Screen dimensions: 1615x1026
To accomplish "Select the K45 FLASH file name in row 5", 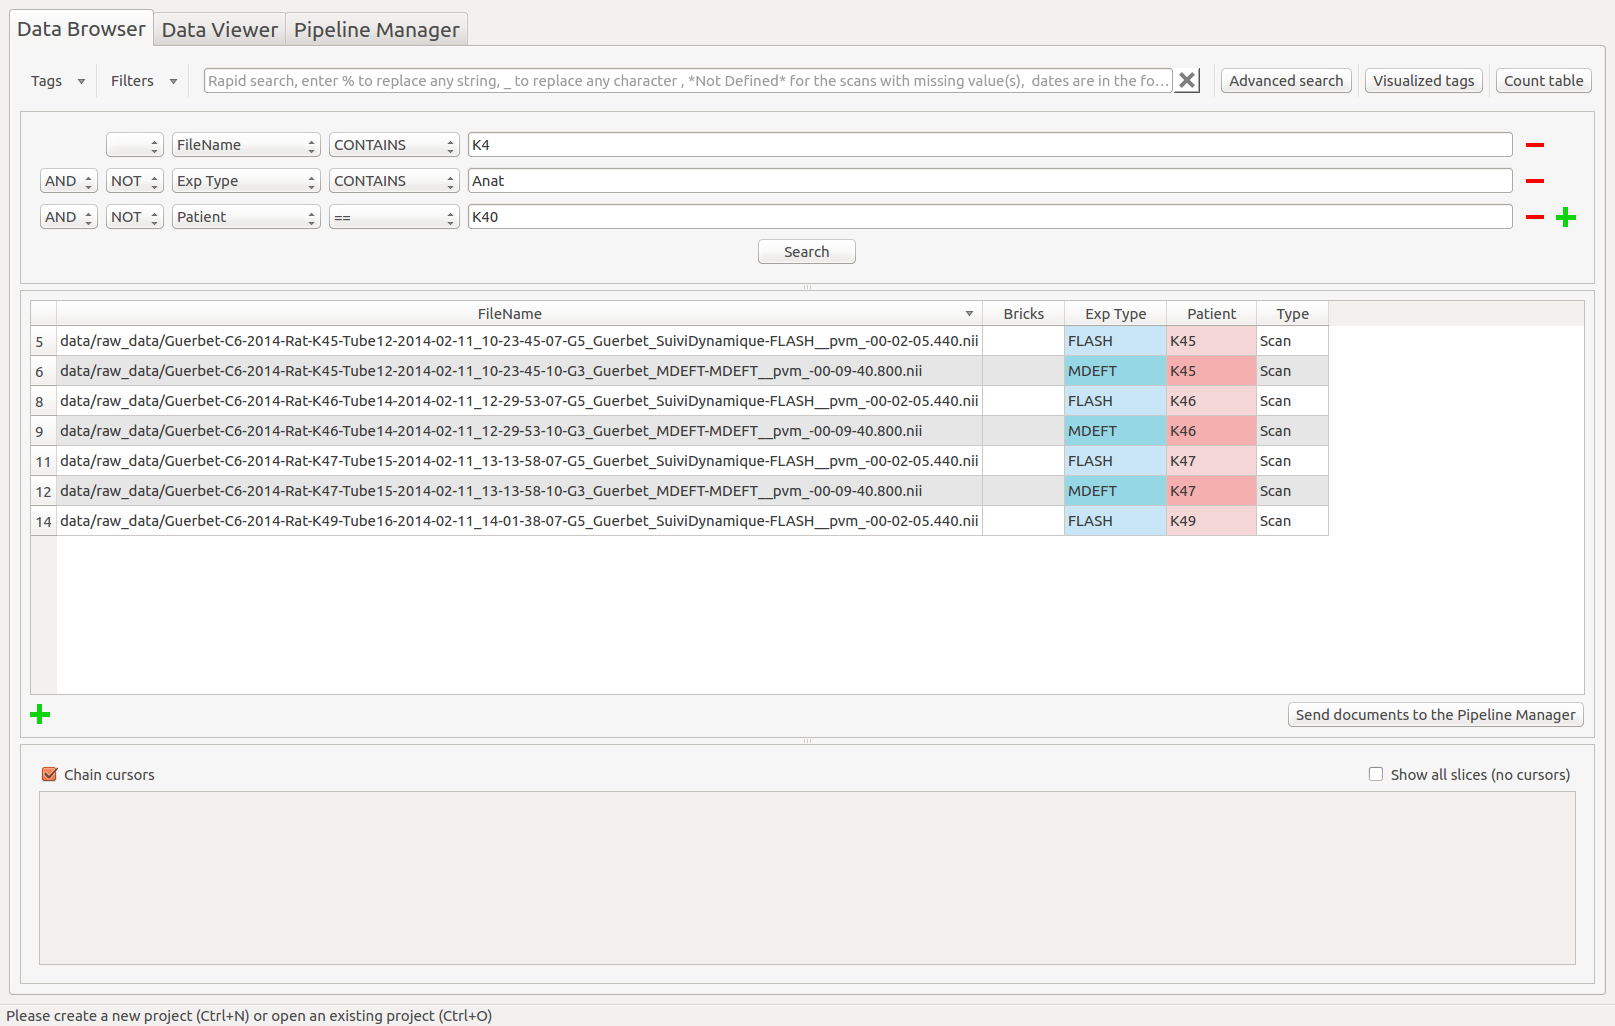I will (519, 341).
